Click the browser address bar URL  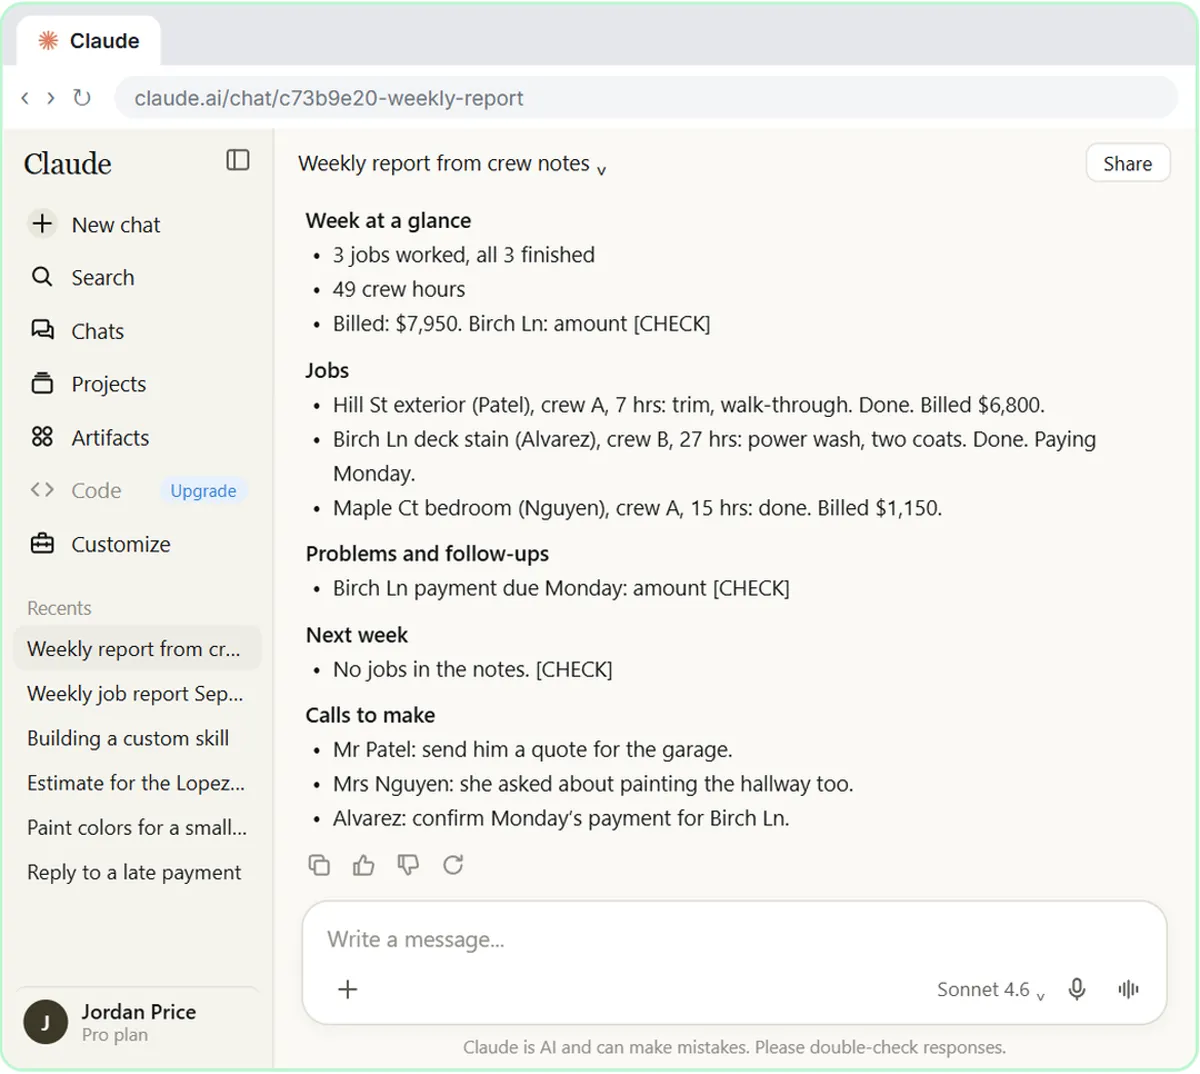(646, 98)
